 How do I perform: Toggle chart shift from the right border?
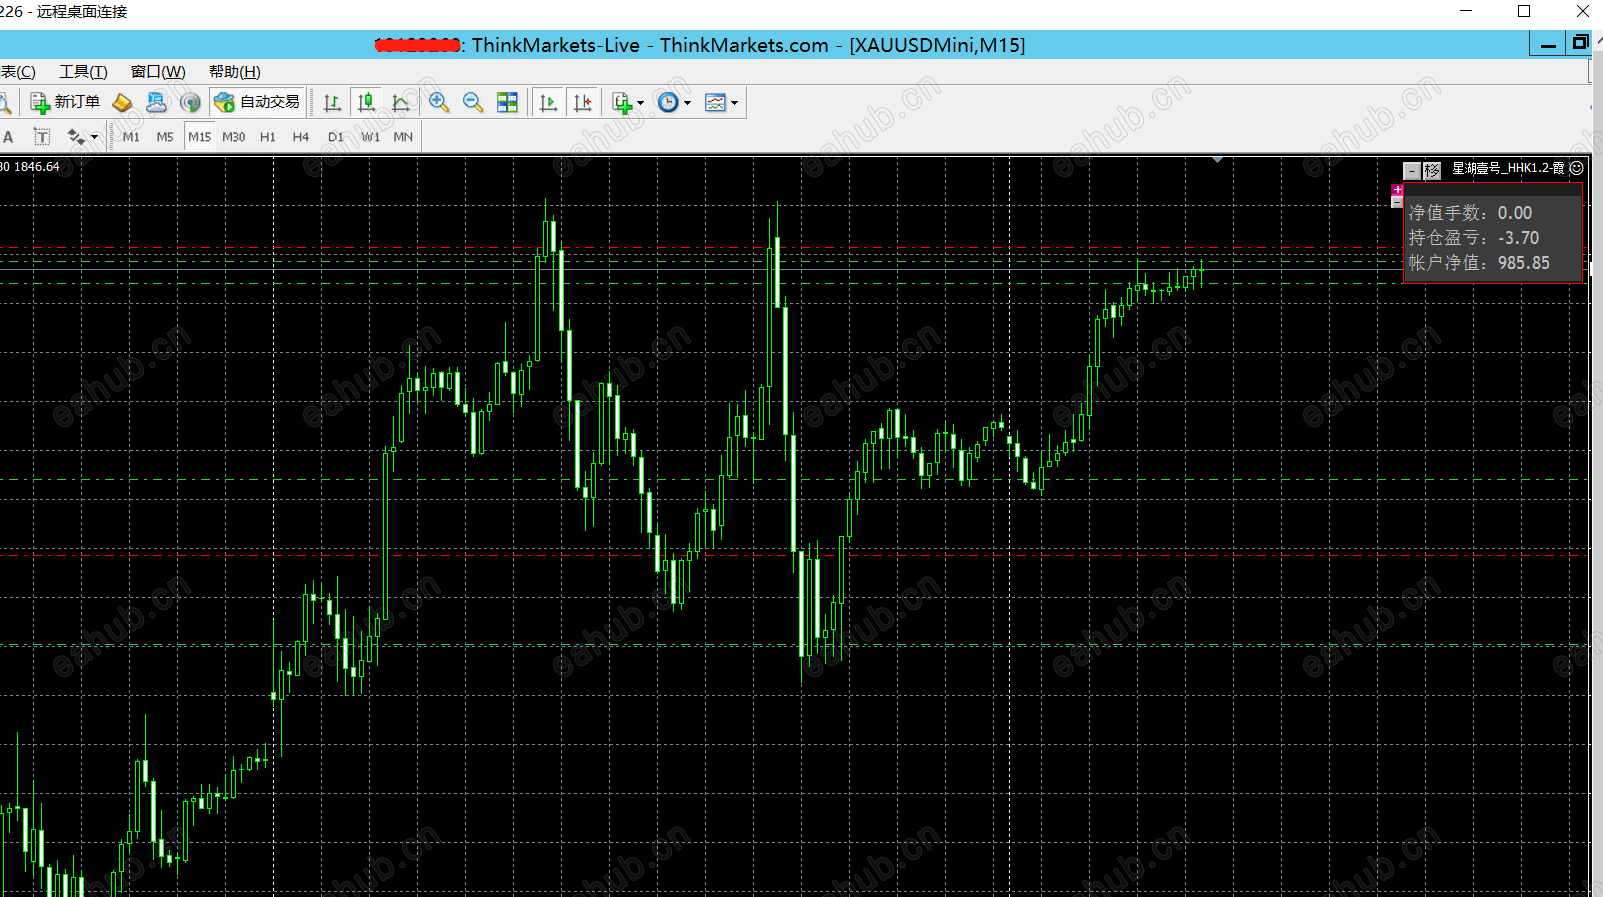[x=582, y=102]
